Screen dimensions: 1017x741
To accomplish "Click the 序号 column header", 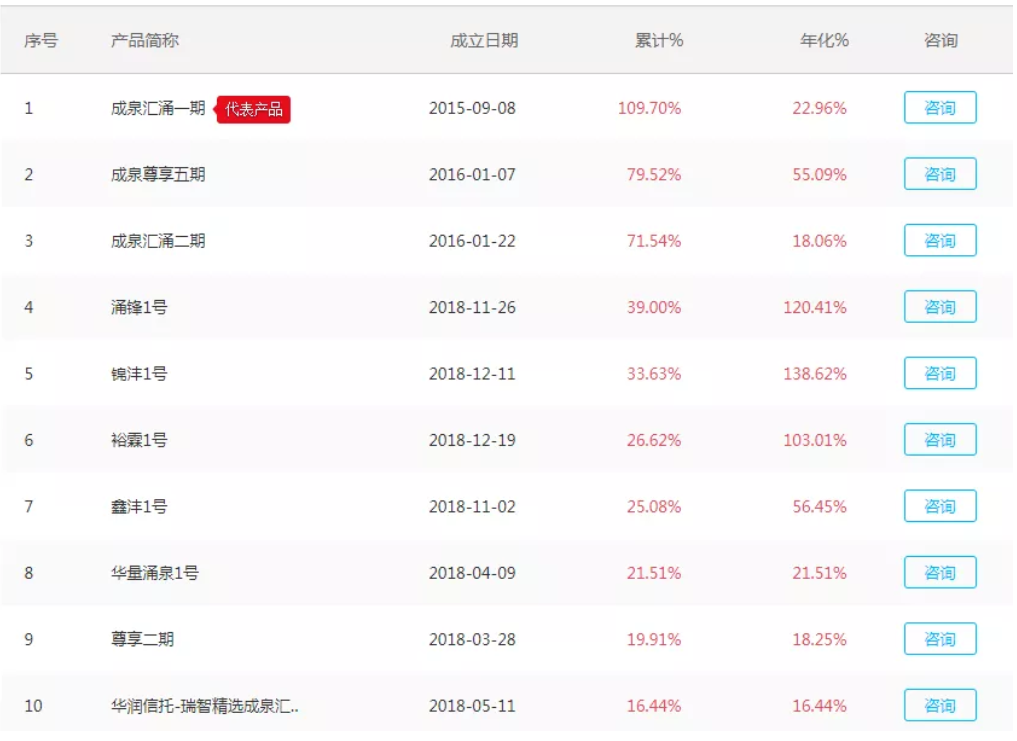I will (x=41, y=40).
